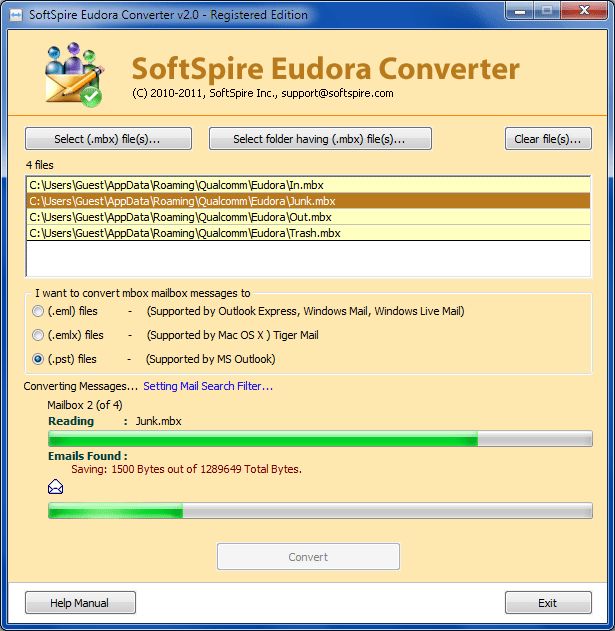The image size is (615, 631).
Task: Click the SoftSpire Eudora Converter logo icon
Action: click(74, 75)
